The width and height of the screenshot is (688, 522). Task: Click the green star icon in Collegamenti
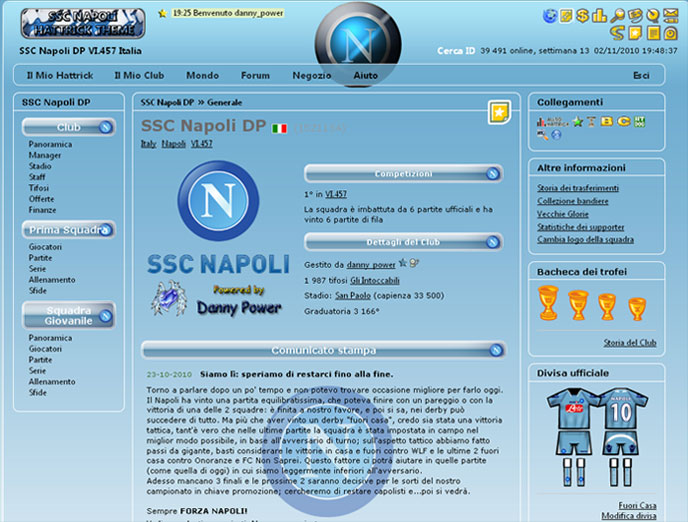(x=578, y=122)
